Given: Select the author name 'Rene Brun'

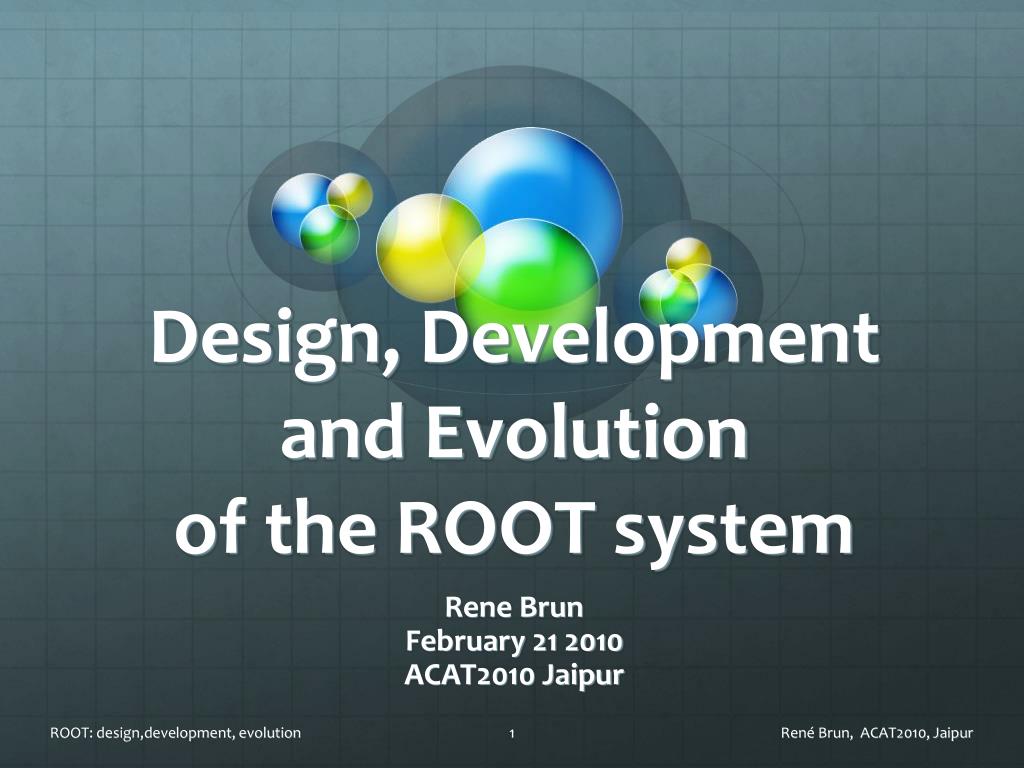Looking at the screenshot, I should pyautogui.click(x=514, y=607).
